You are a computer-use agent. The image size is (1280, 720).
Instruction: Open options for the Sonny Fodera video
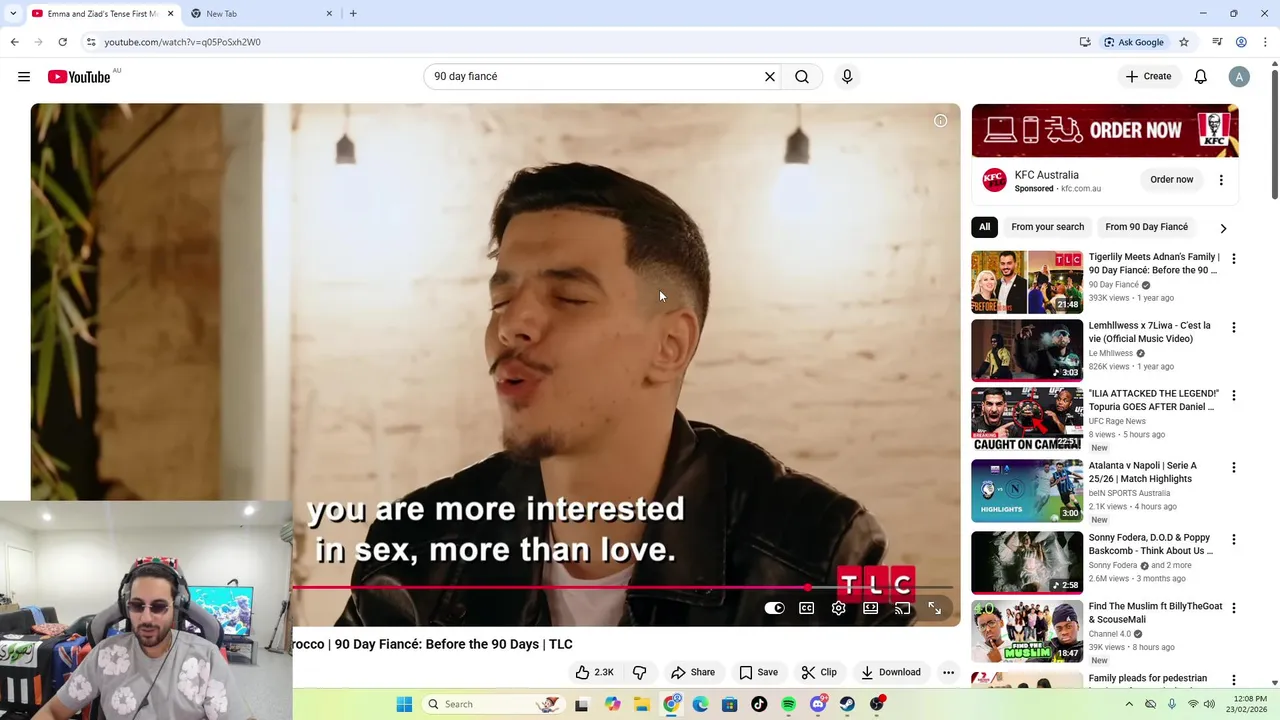(x=1233, y=539)
